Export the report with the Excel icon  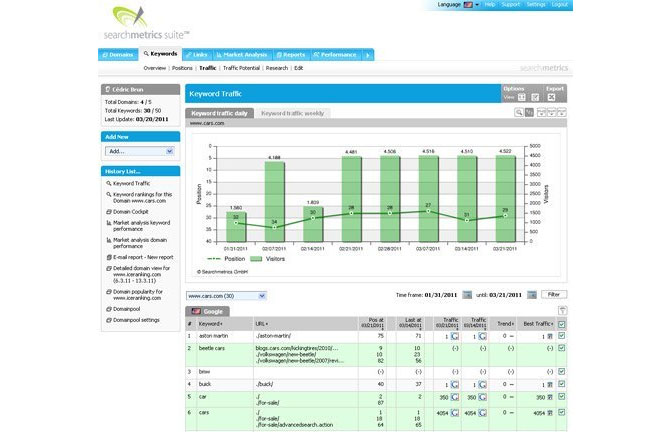(x=552, y=97)
